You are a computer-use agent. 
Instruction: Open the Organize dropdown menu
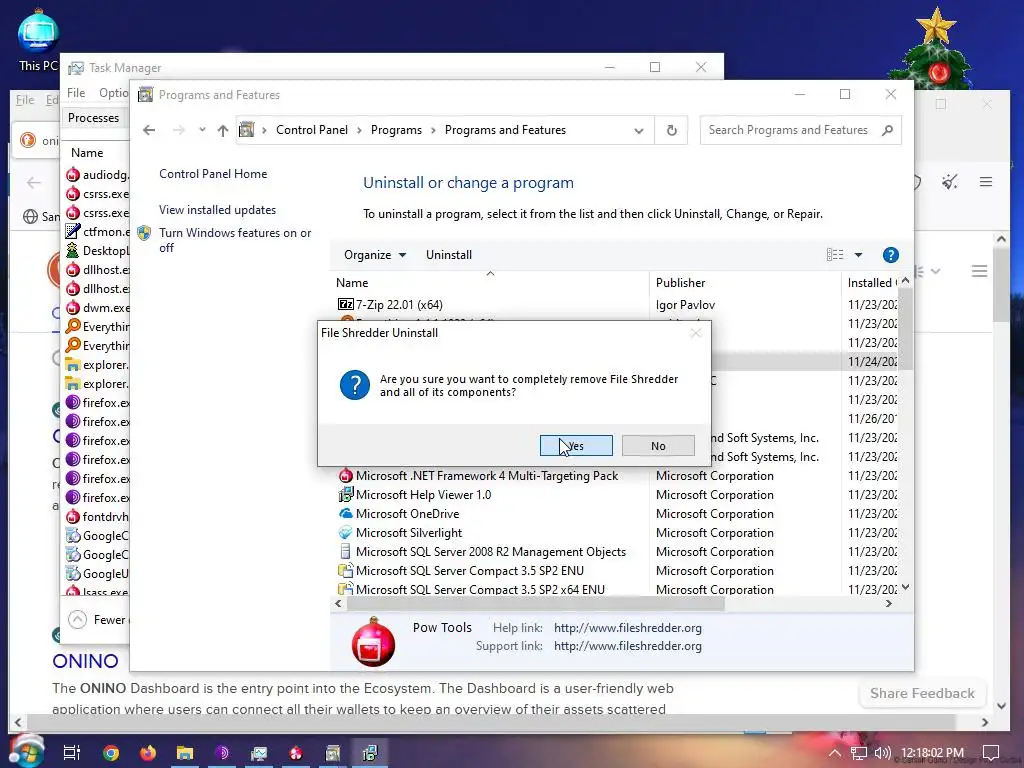[x=375, y=255]
